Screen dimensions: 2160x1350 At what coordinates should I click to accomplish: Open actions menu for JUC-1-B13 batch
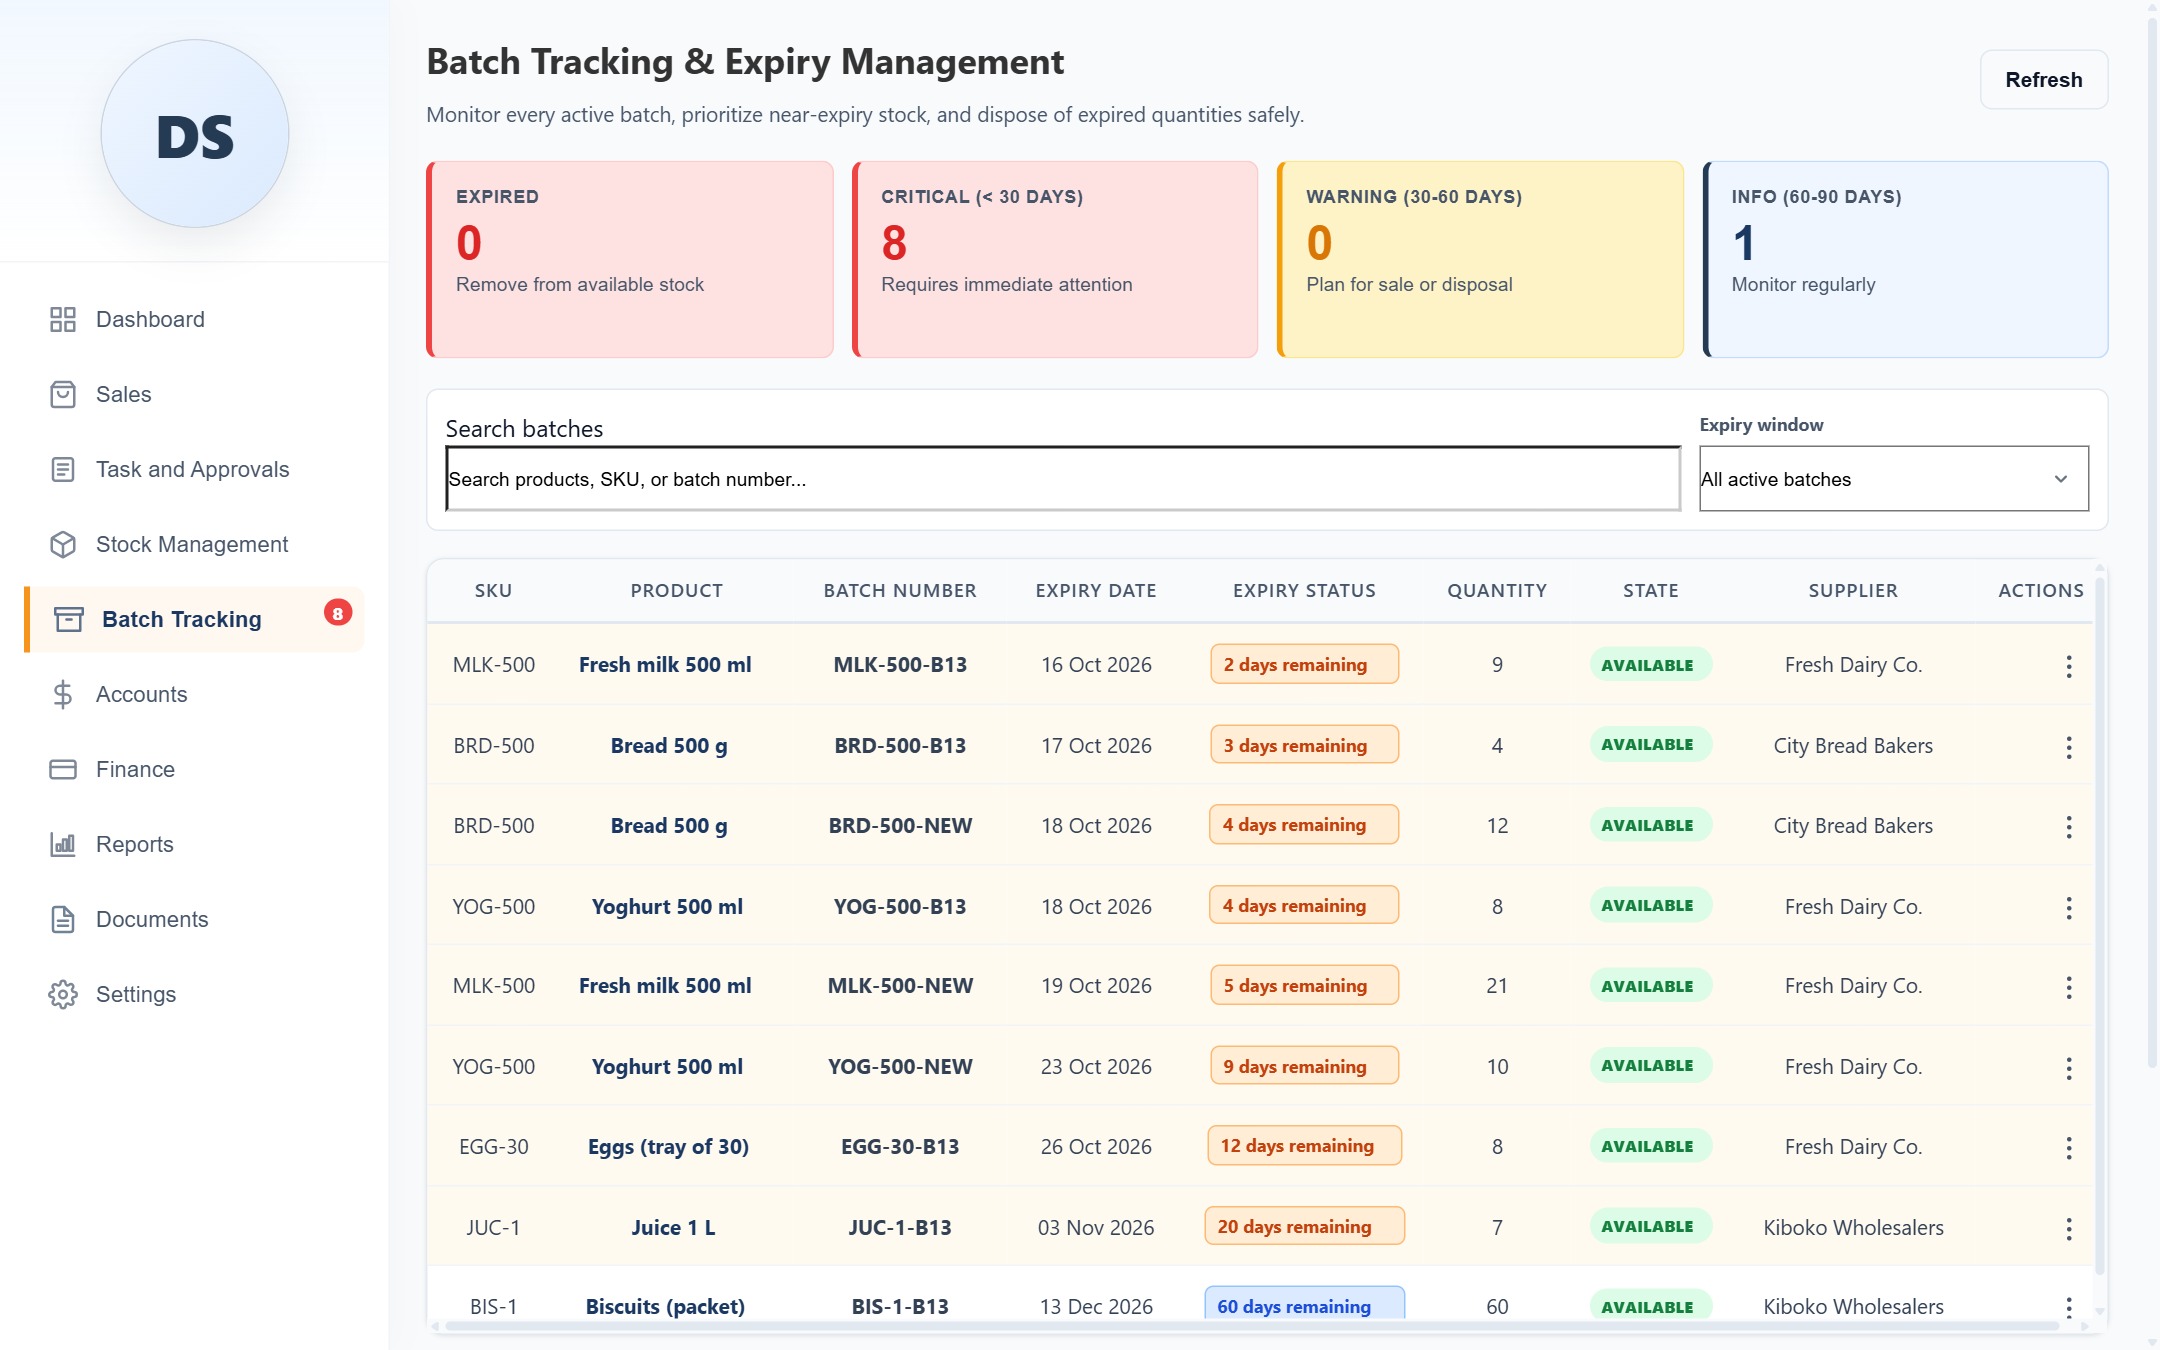2069,1229
